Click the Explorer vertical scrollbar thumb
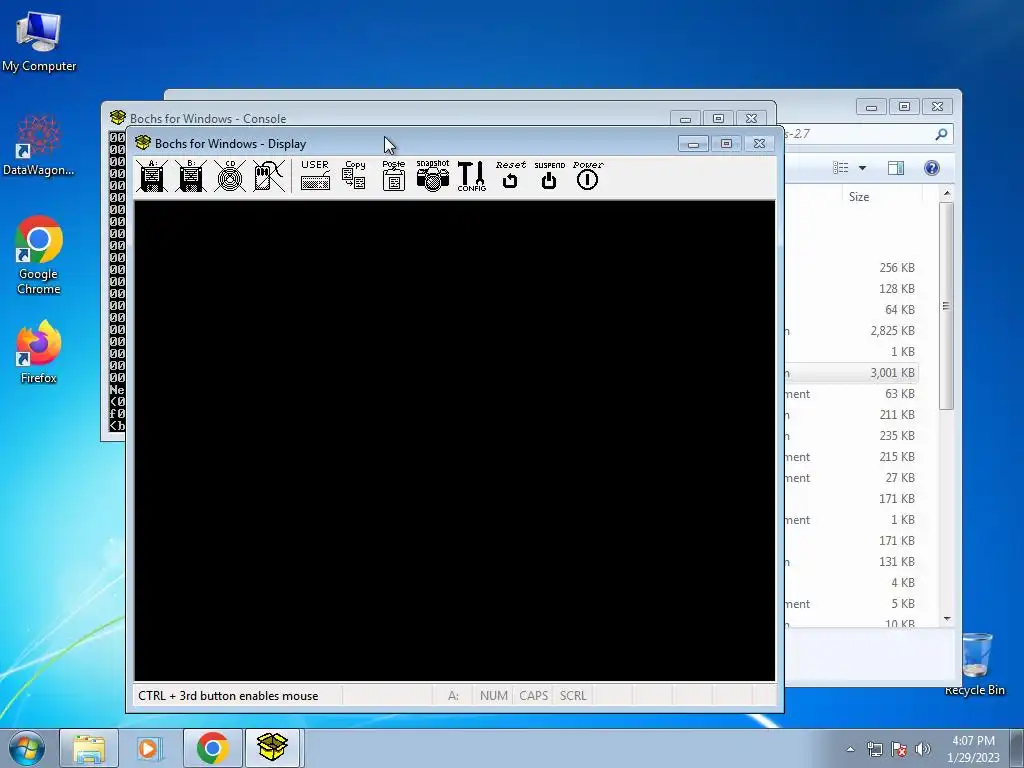 click(947, 306)
